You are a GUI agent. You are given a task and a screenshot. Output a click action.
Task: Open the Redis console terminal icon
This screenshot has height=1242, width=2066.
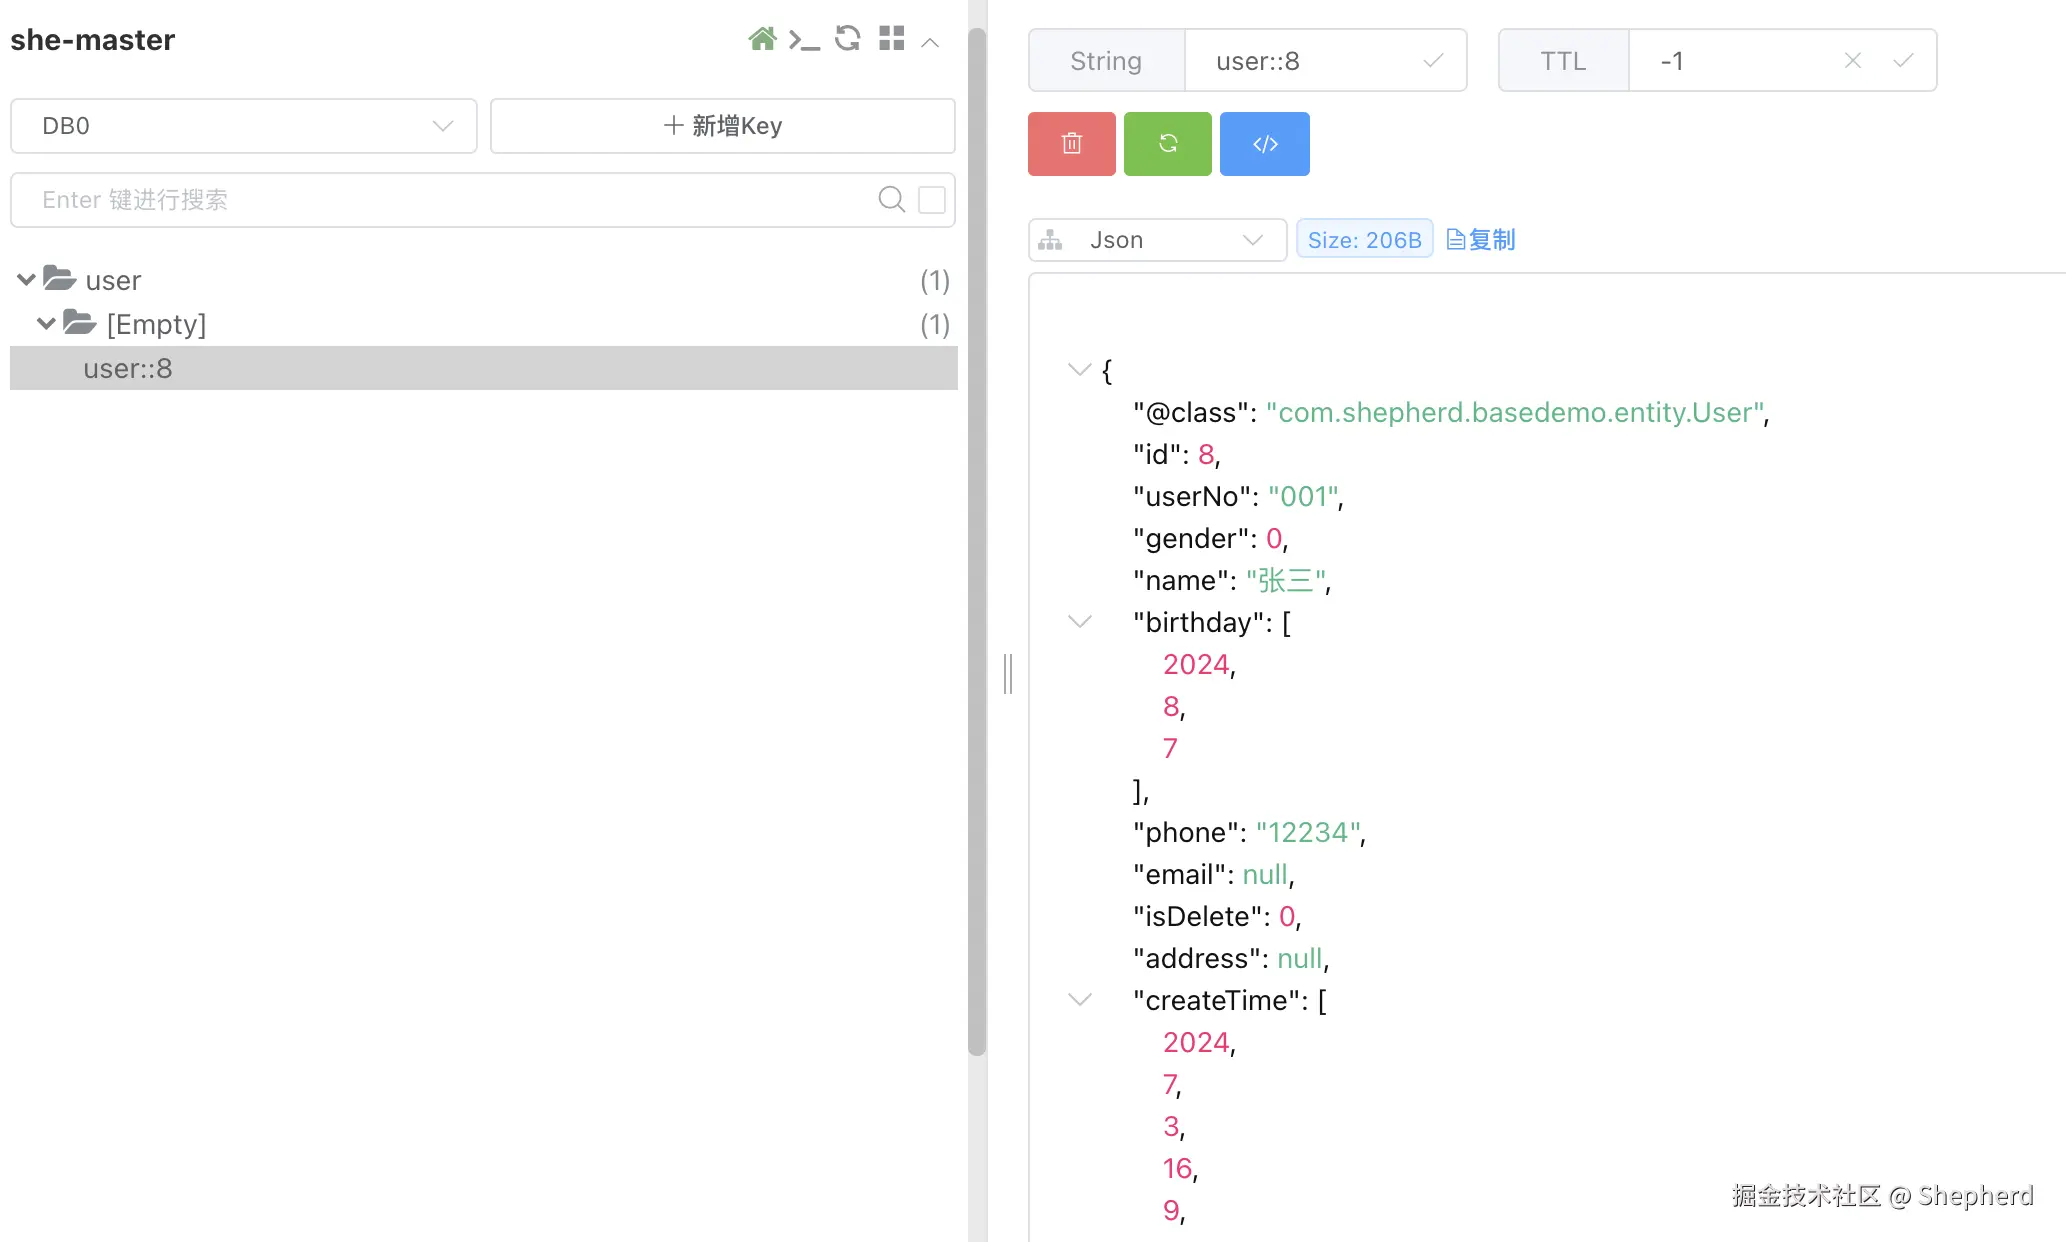[804, 40]
